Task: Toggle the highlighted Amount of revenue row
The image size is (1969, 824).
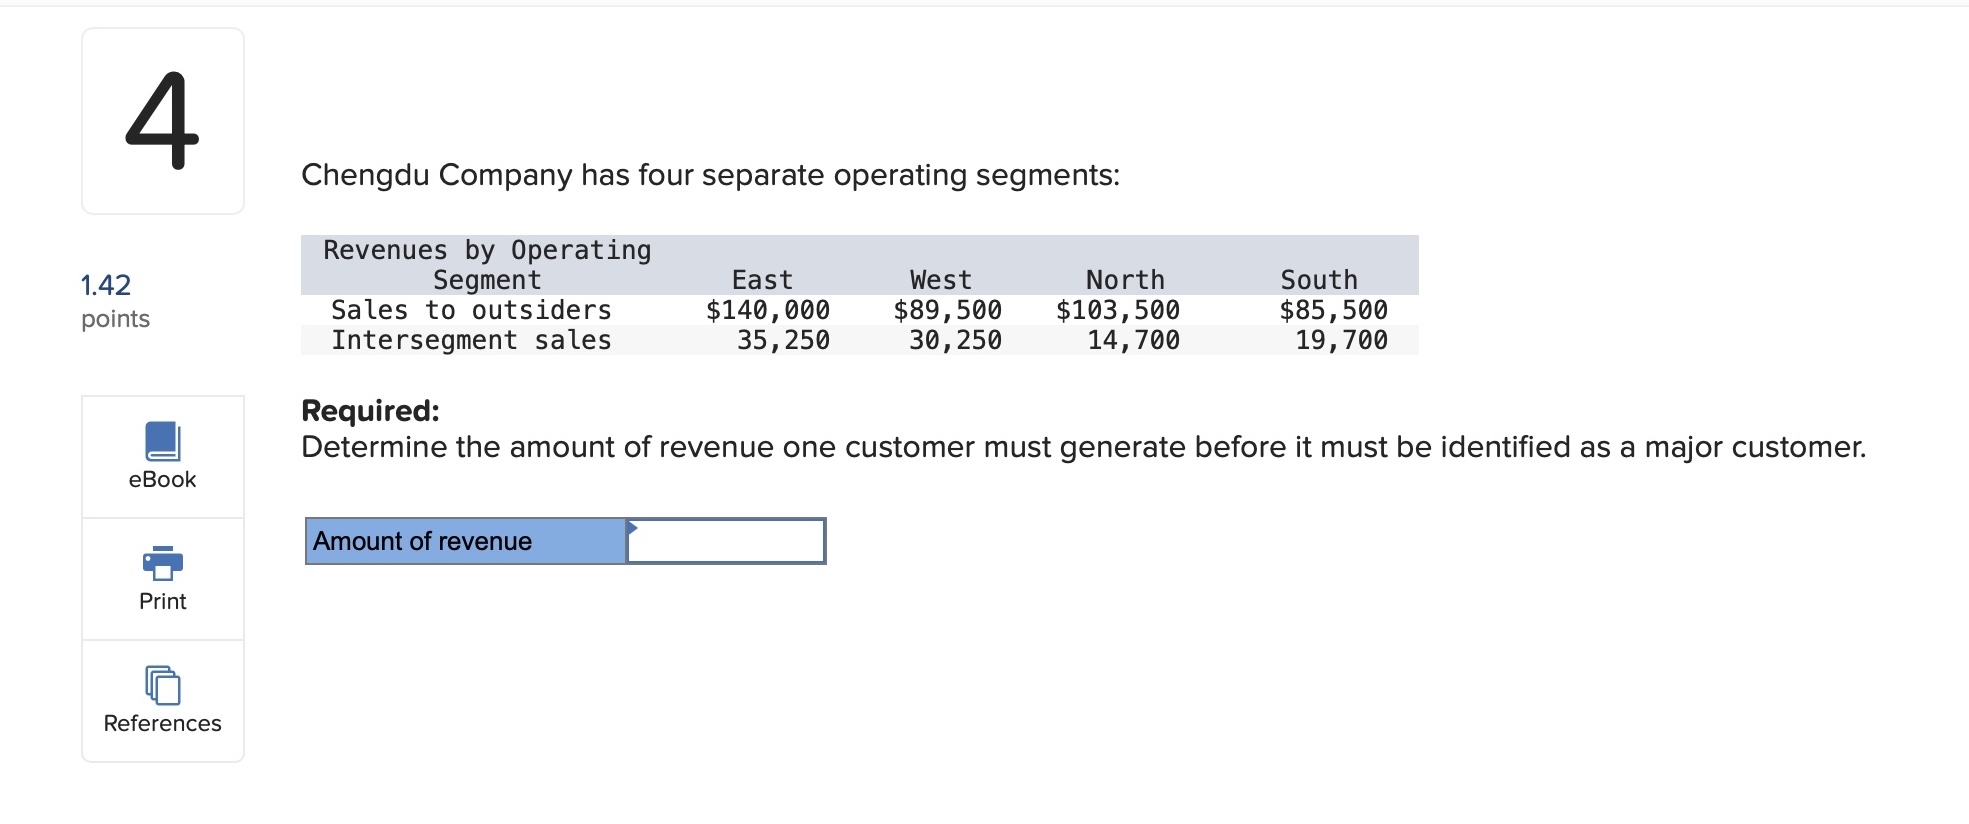Action: (465, 541)
